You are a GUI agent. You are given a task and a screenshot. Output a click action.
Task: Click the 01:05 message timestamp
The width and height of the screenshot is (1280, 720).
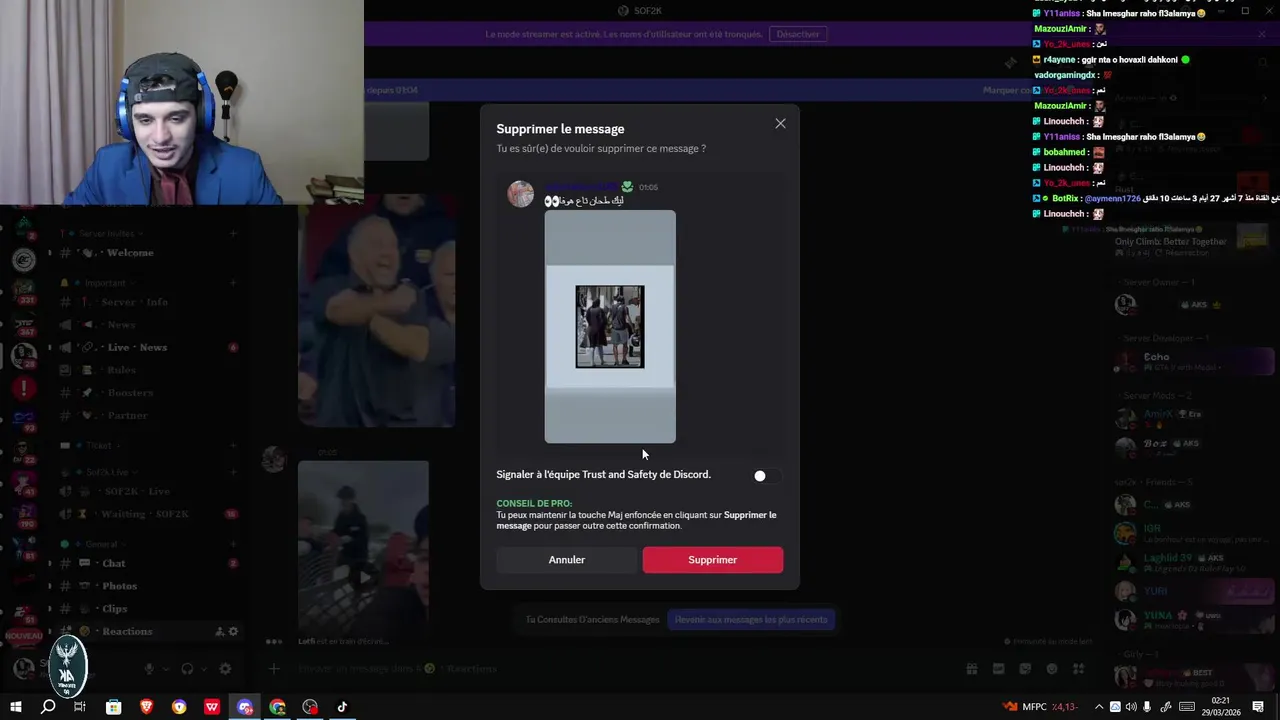point(648,187)
